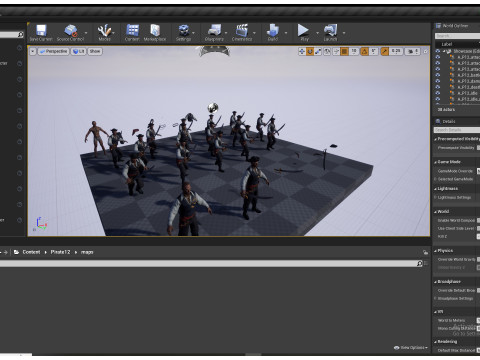Click the World Outliner search field
480x360 pixels.
point(457,36)
